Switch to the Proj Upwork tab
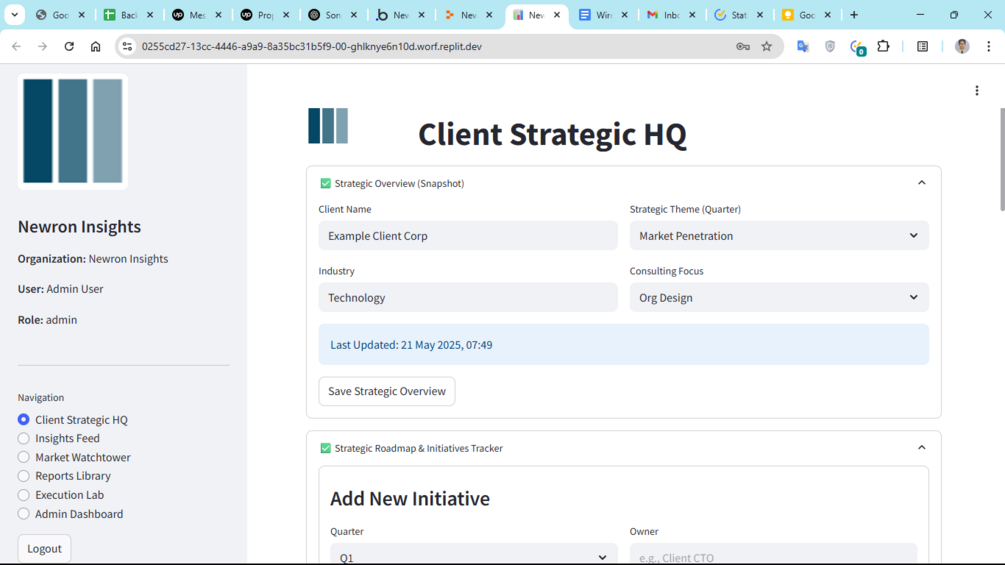This screenshot has width=1005, height=565. point(256,15)
